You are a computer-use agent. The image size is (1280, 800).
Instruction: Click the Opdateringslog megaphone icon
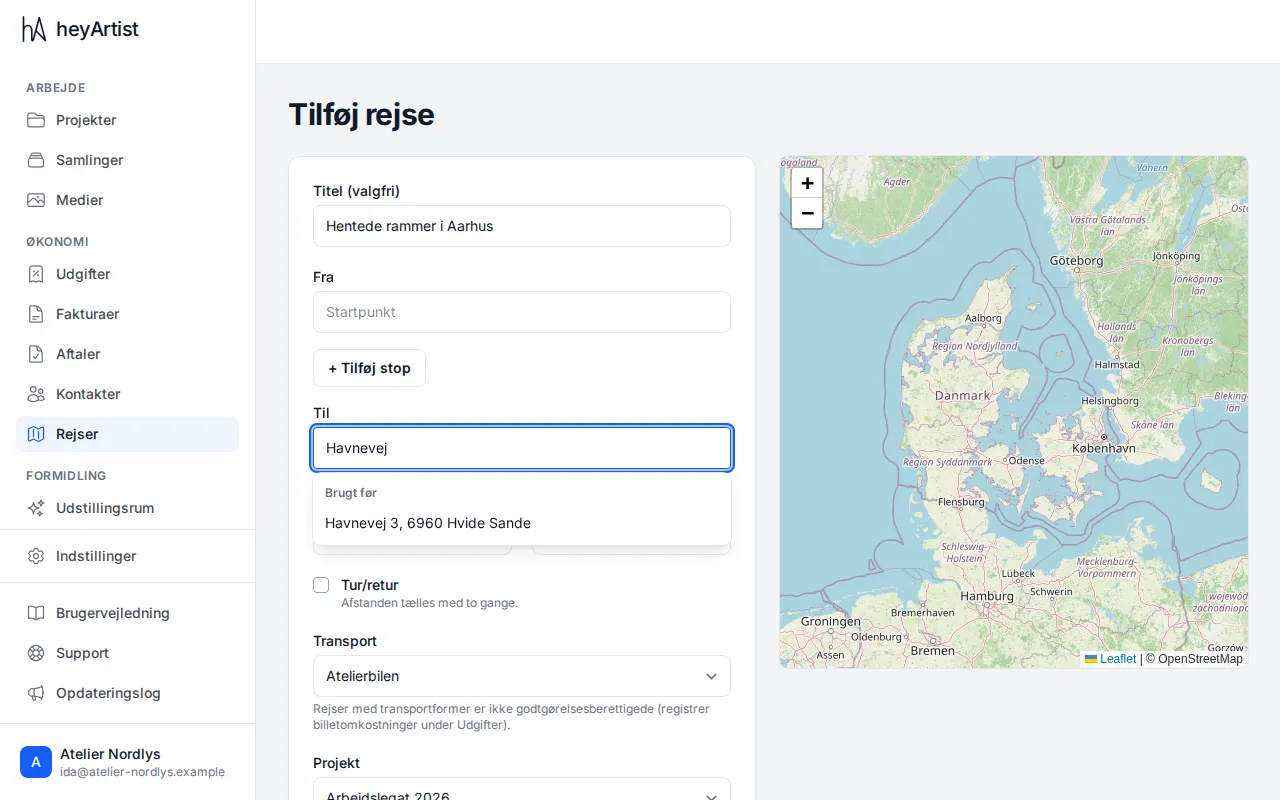point(36,693)
